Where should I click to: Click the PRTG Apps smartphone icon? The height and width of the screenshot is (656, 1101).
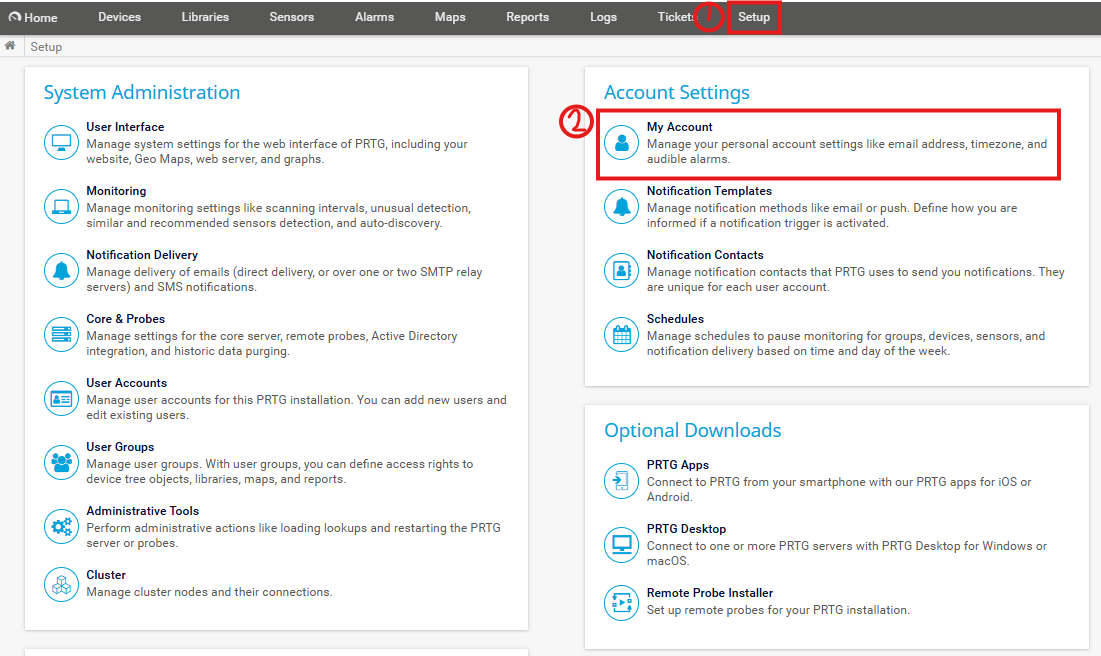click(x=621, y=480)
